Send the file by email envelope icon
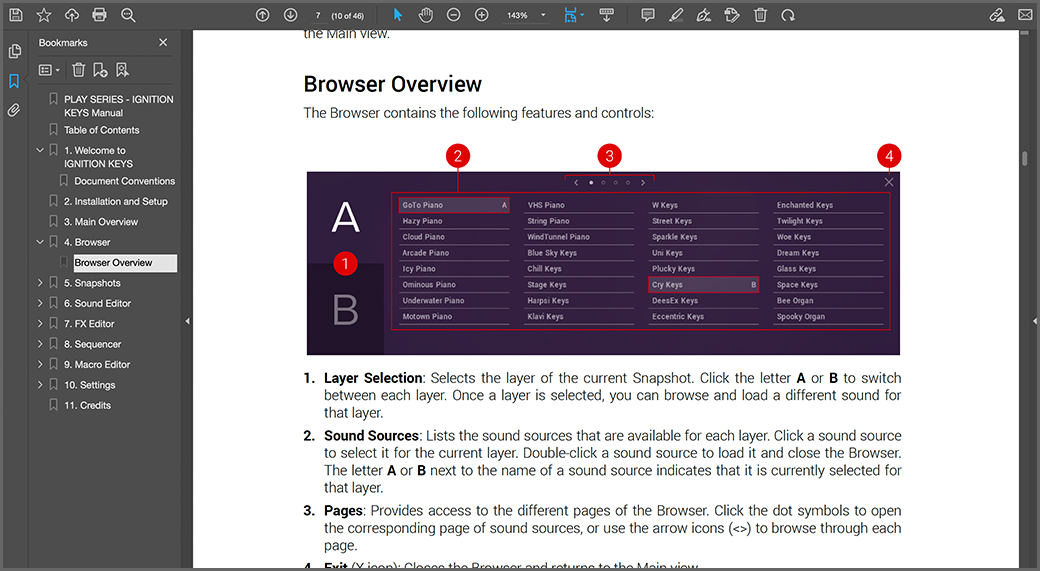The height and width of the screenshot is (571, 1040). 1025,15
